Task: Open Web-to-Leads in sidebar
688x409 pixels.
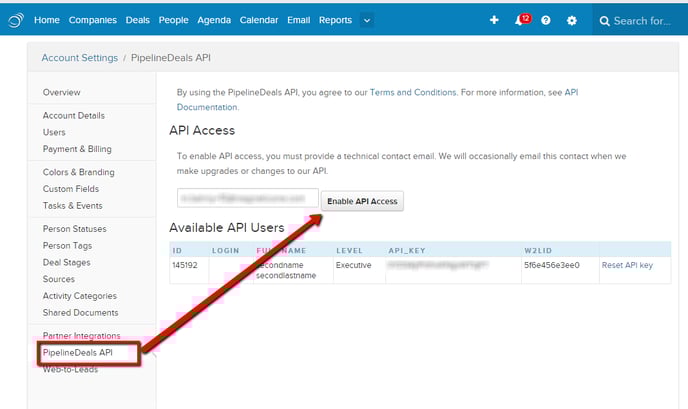Action: 70,370
